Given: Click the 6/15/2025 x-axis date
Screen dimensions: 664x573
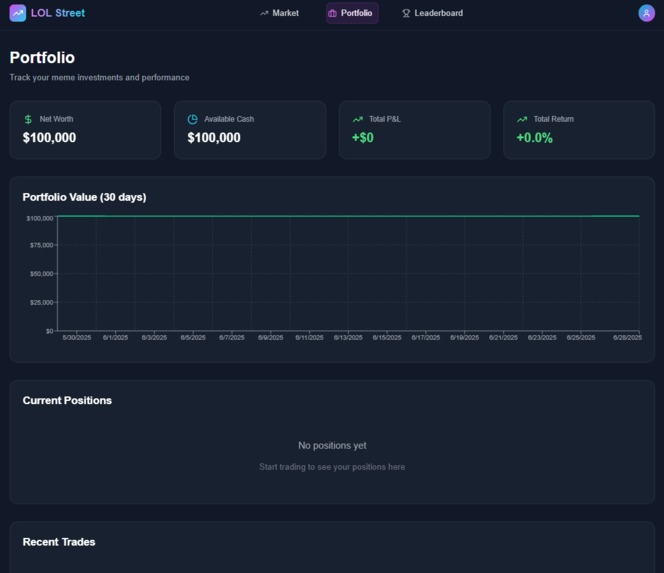Looking at the screenshot, I should coord(387,338).
